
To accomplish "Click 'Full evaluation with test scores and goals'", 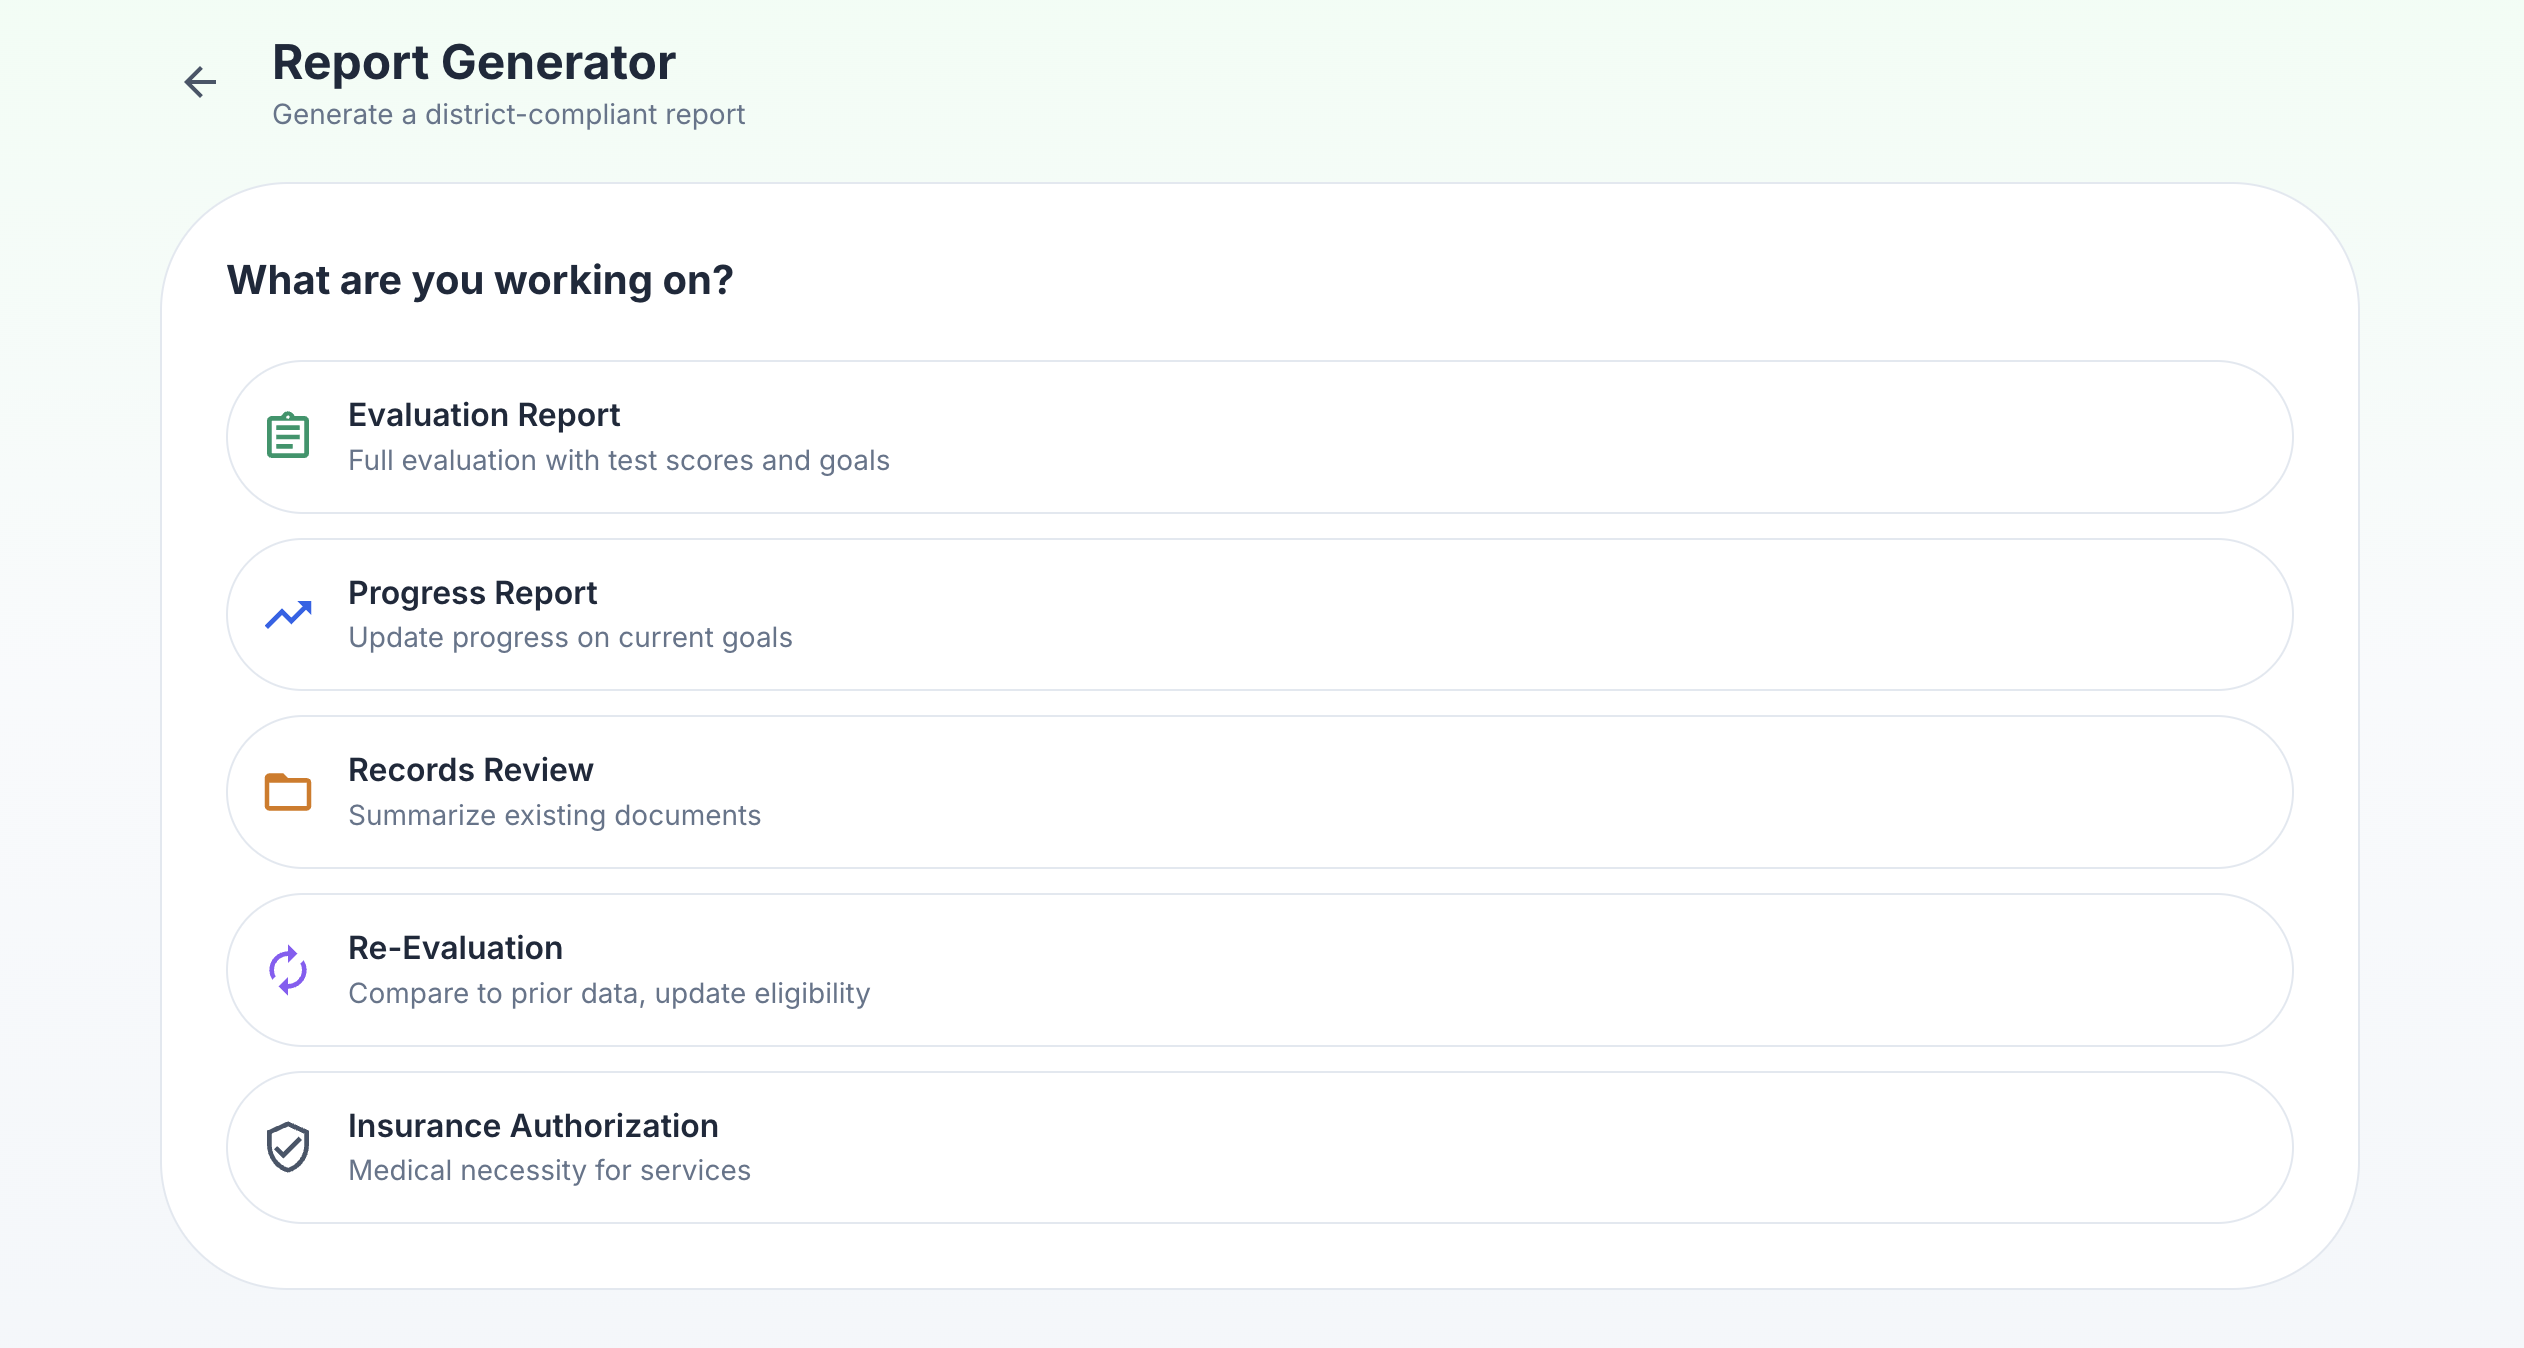I will coord(619,460).
